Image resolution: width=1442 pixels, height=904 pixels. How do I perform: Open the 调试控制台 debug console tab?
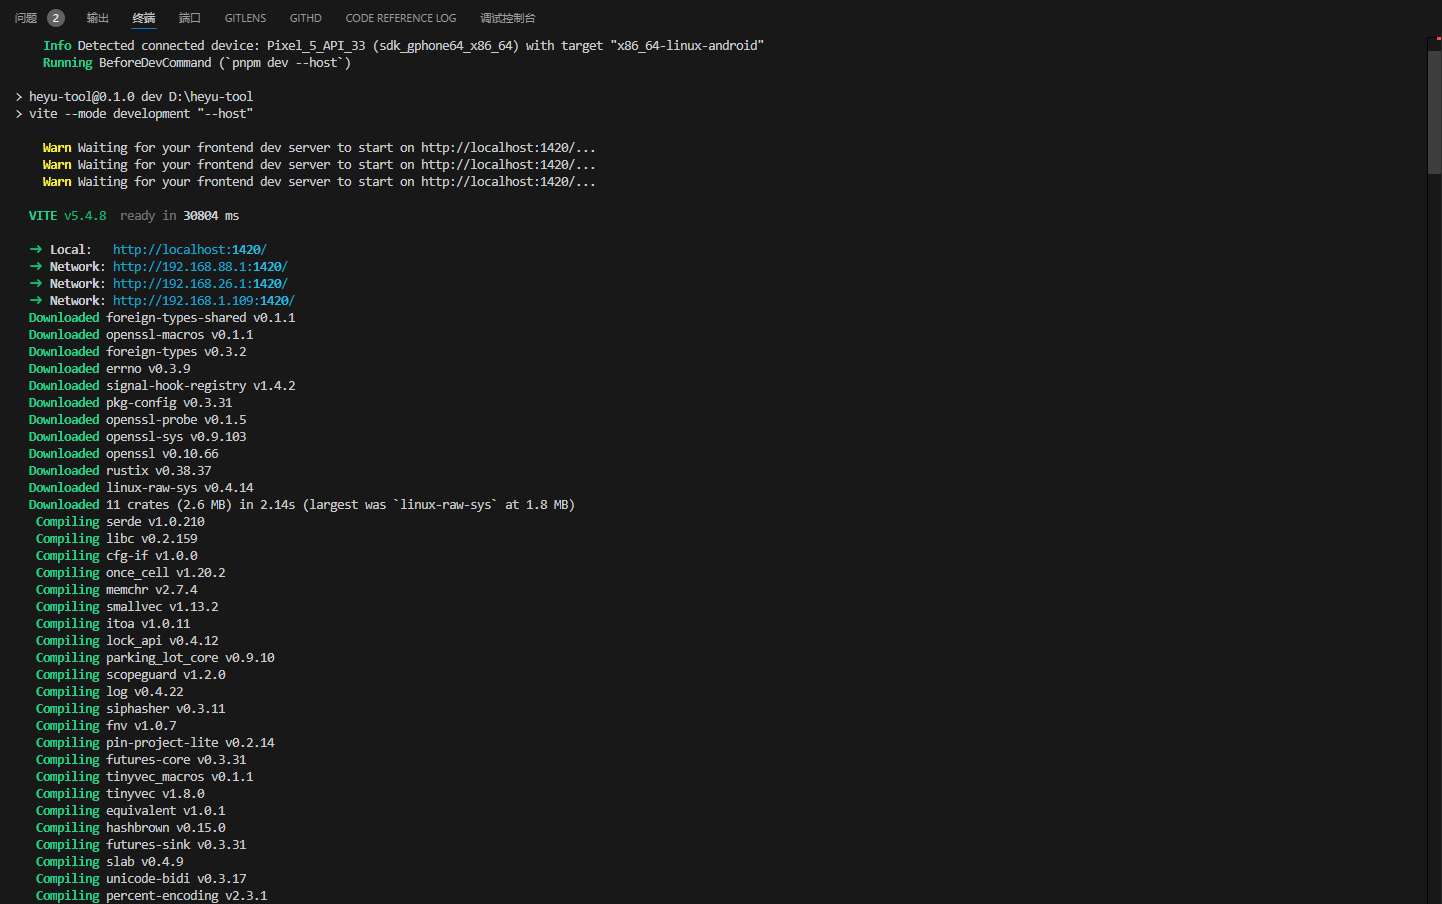pos(508,18)
